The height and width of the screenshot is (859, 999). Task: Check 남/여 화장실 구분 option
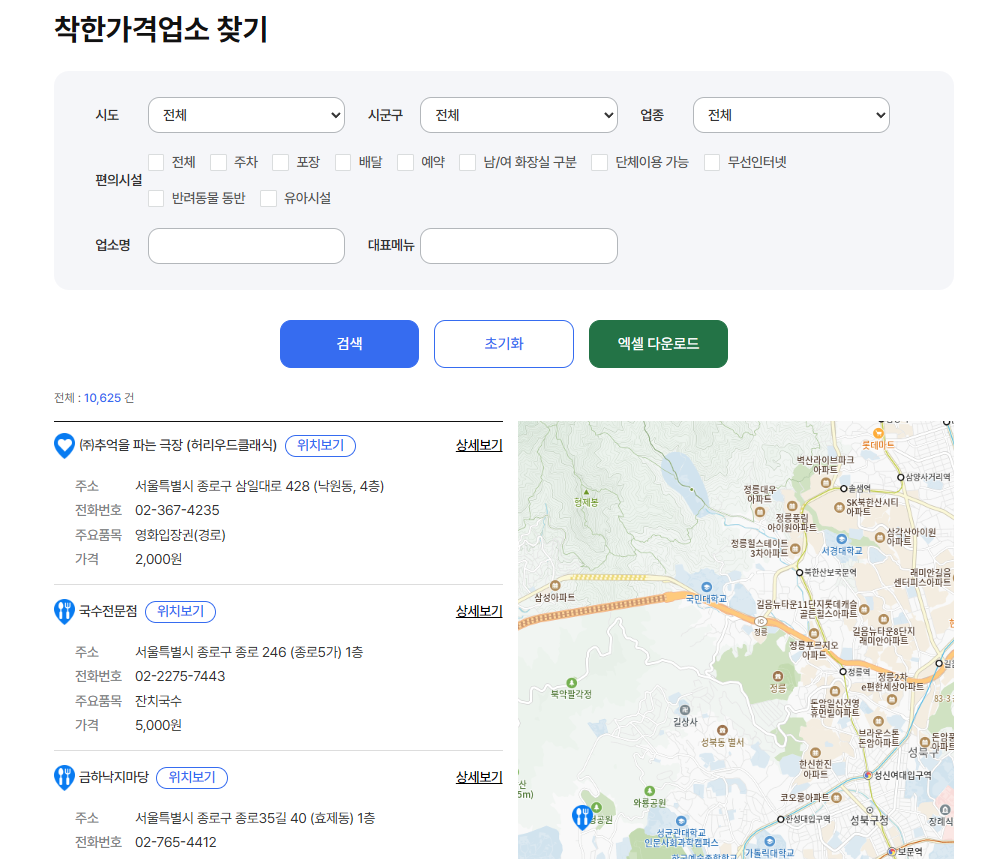click(468, 162)
